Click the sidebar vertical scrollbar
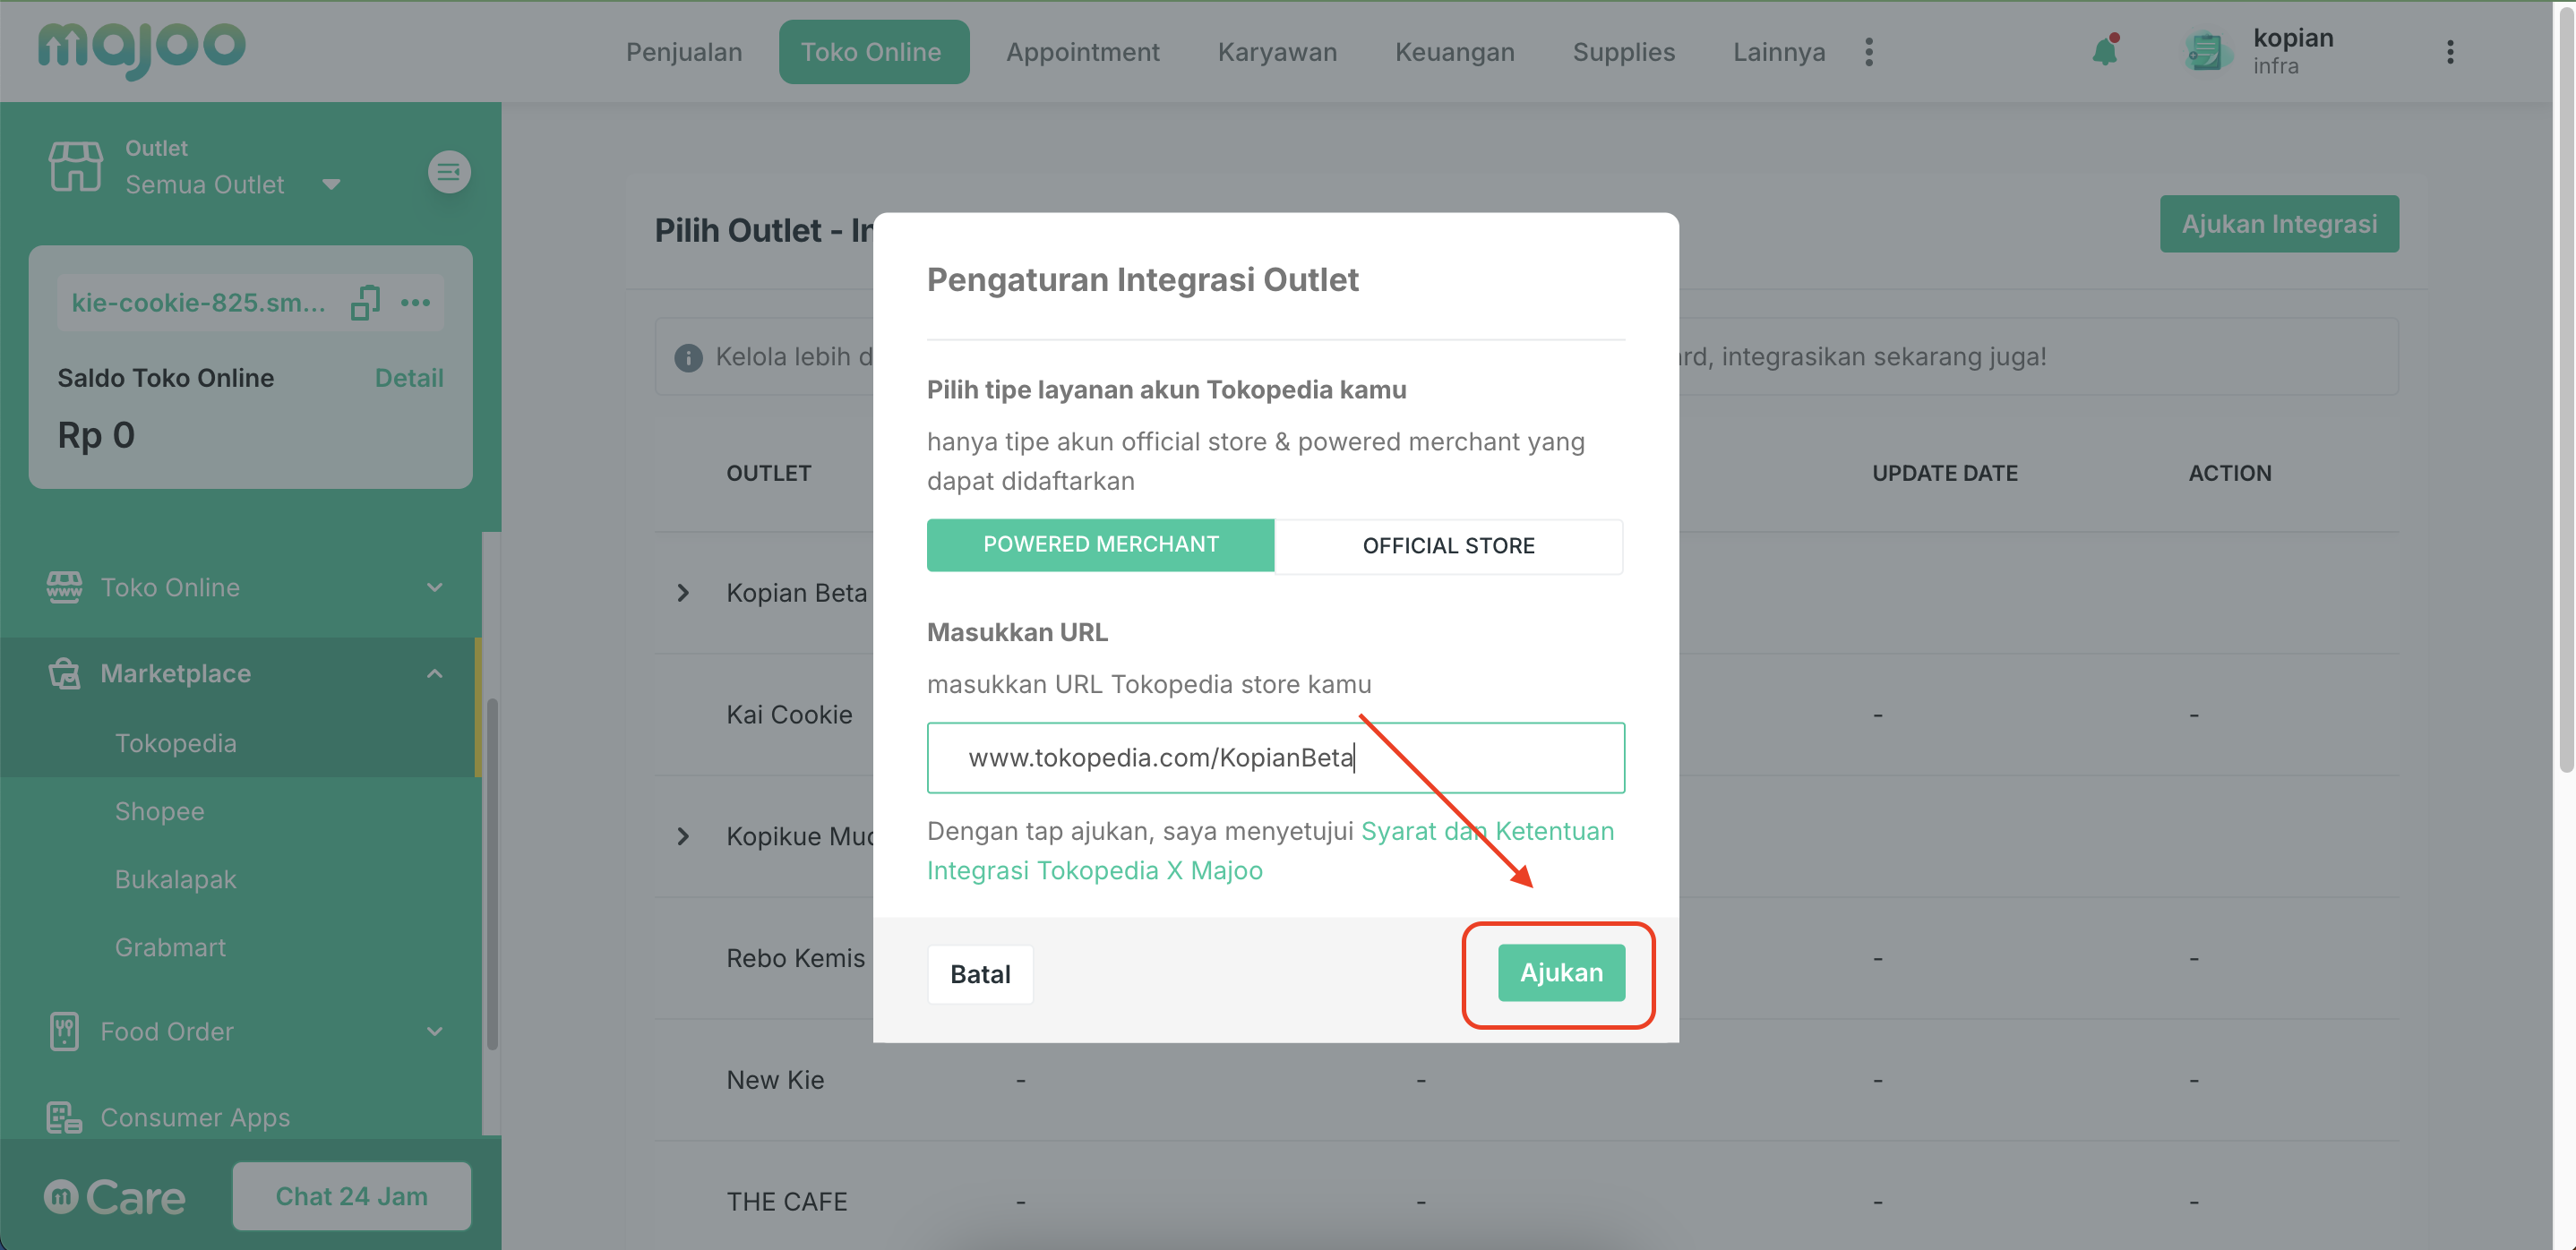Image resolution: width=2576 pixels, height=1250 pixels. click(491, 875)
